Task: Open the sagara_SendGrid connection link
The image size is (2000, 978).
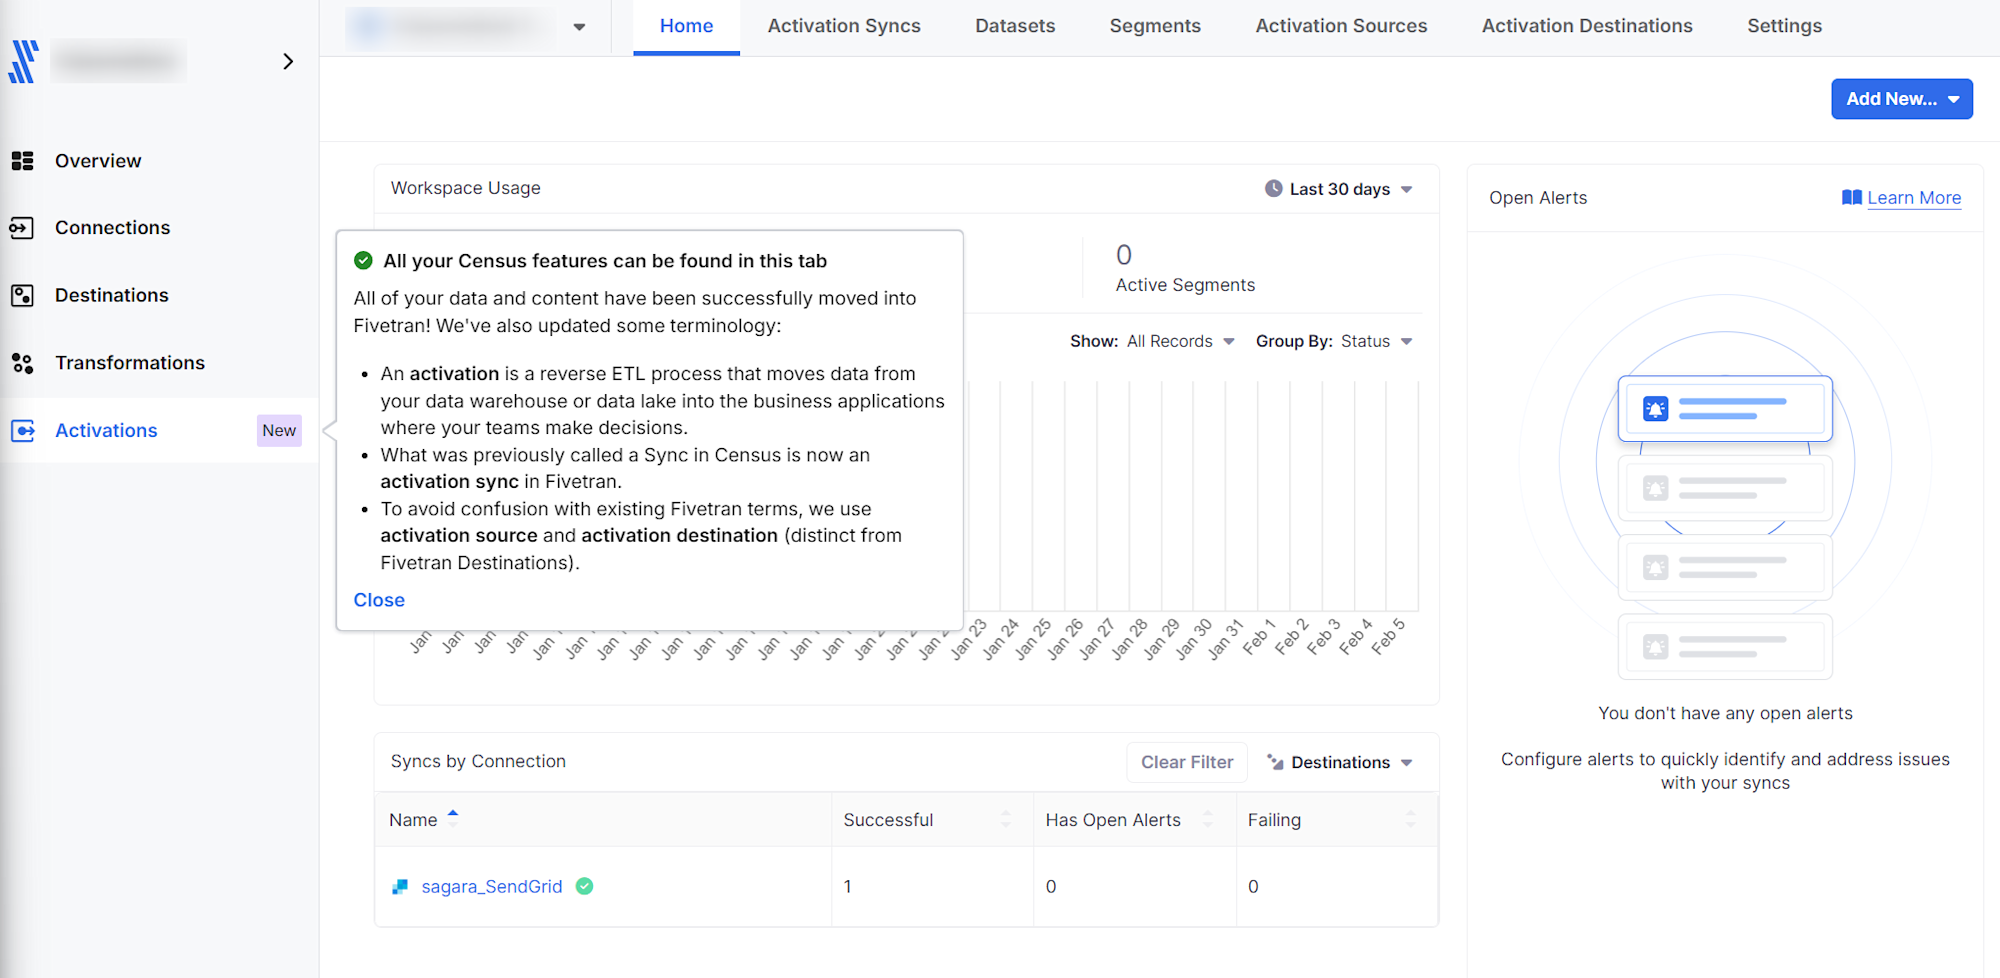Action: click(491, 887)
